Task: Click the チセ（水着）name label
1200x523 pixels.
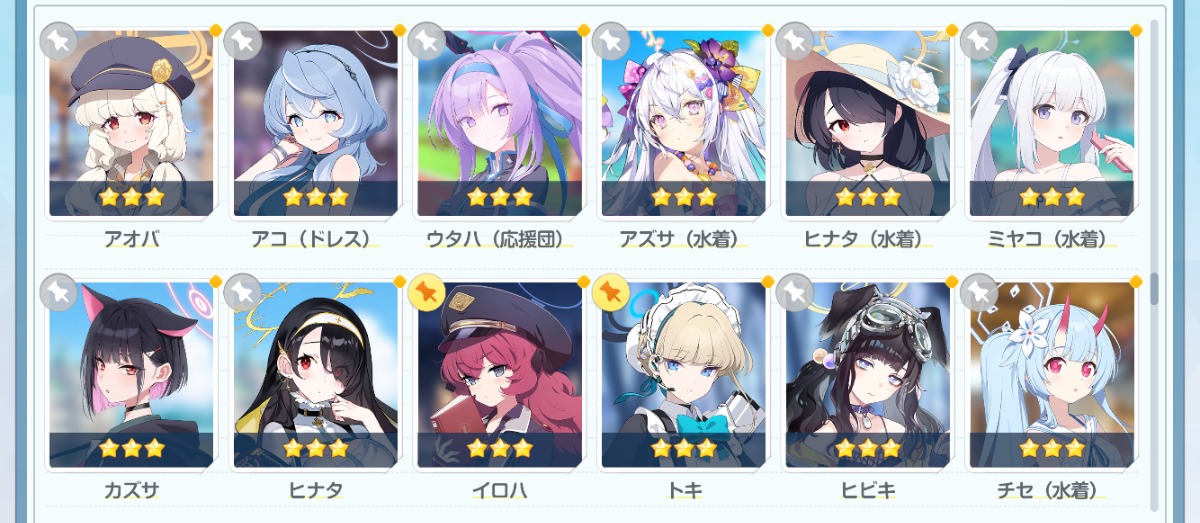Action: tap(1051, 490)
